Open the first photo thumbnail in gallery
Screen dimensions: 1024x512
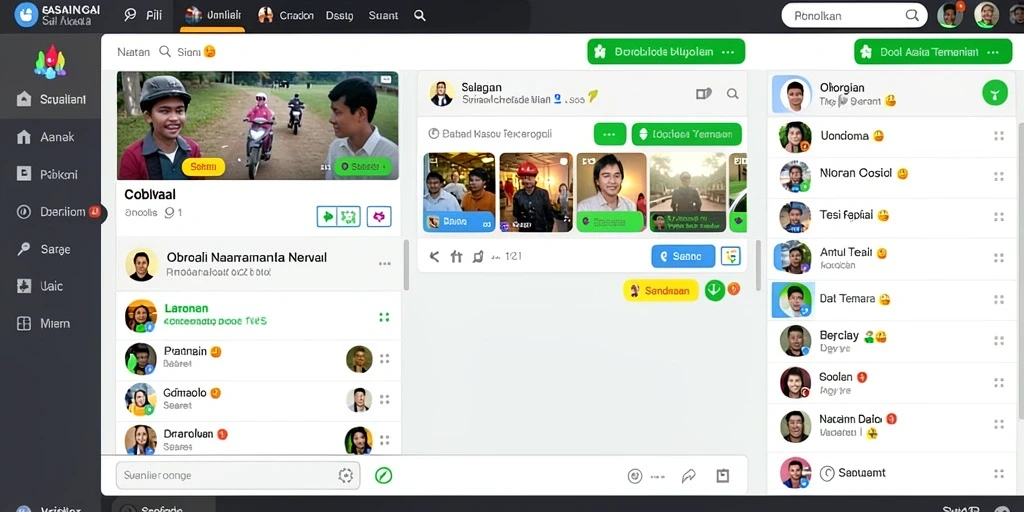point(459,193)
